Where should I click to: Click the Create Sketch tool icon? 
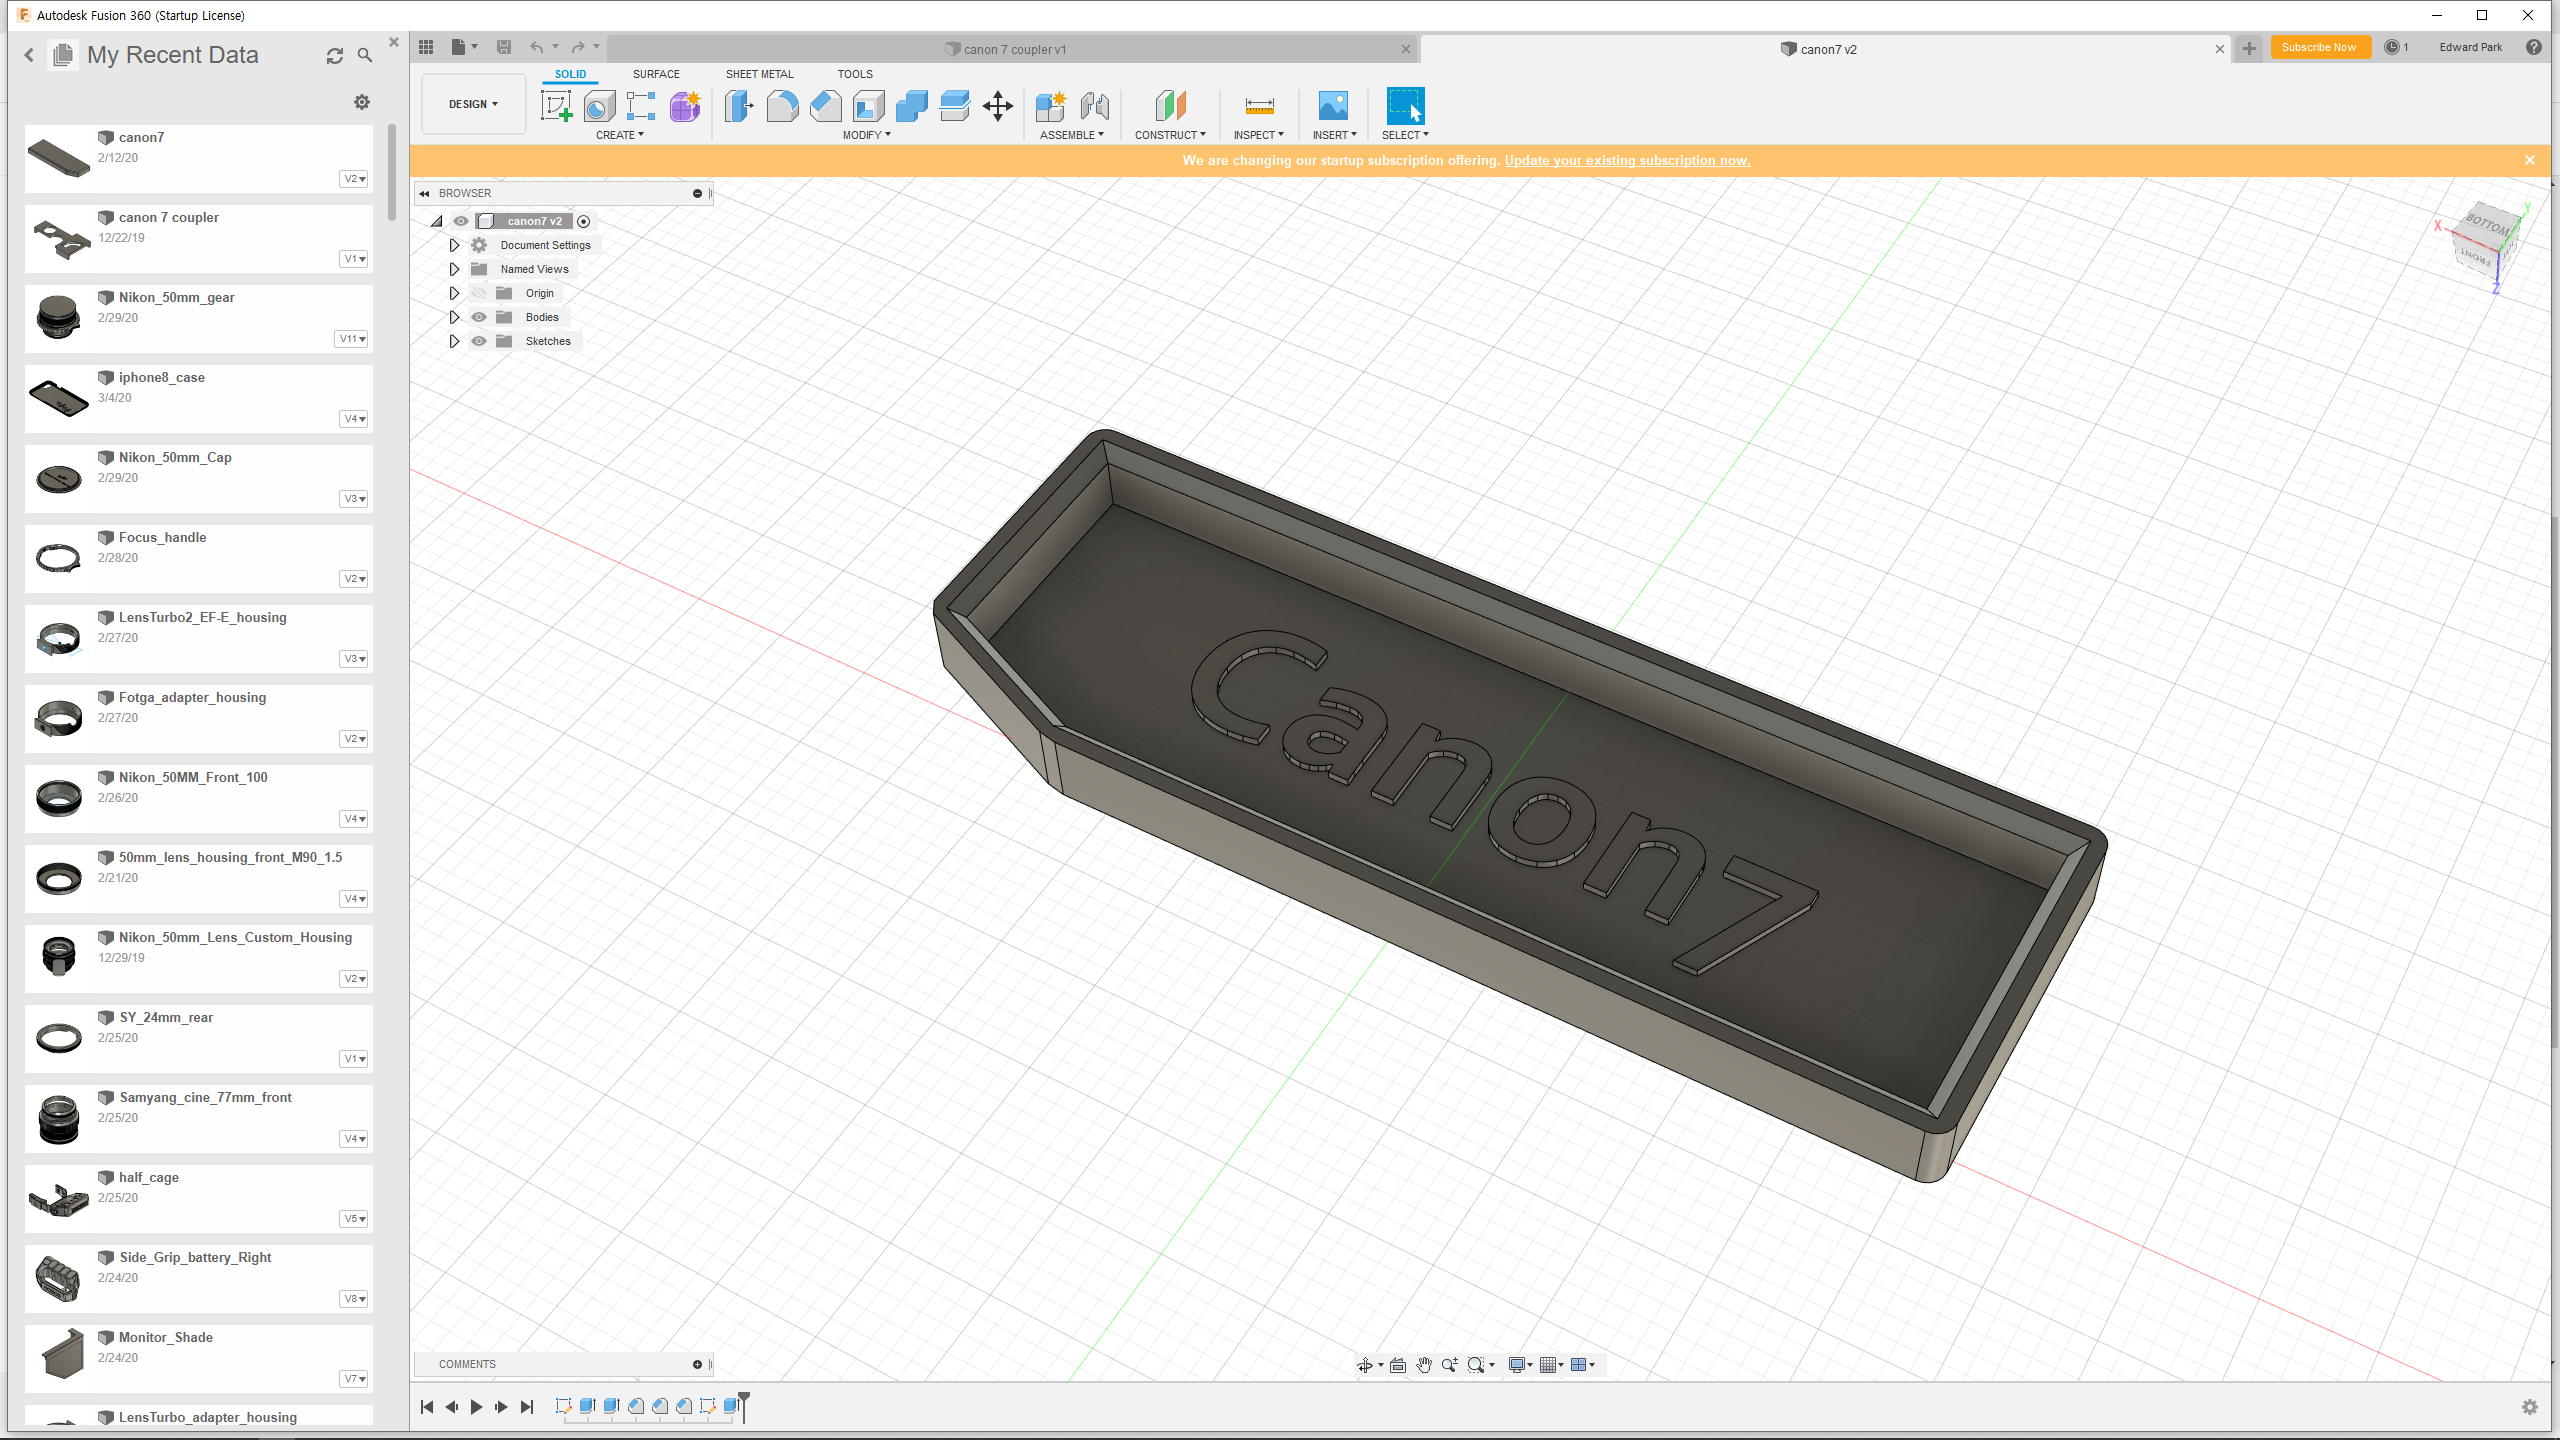(x=556, y=106)
